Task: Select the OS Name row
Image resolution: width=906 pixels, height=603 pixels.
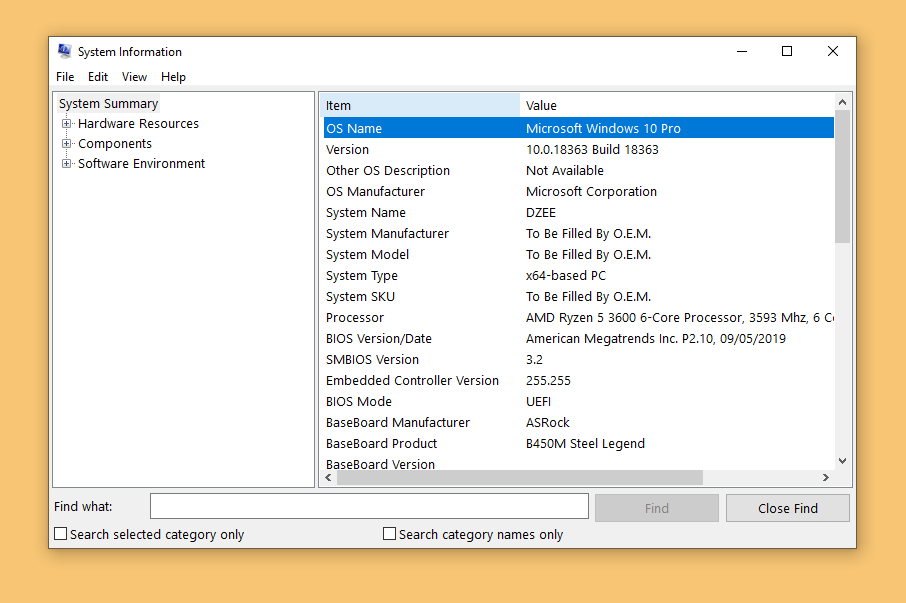Action: tap(578, 128)
